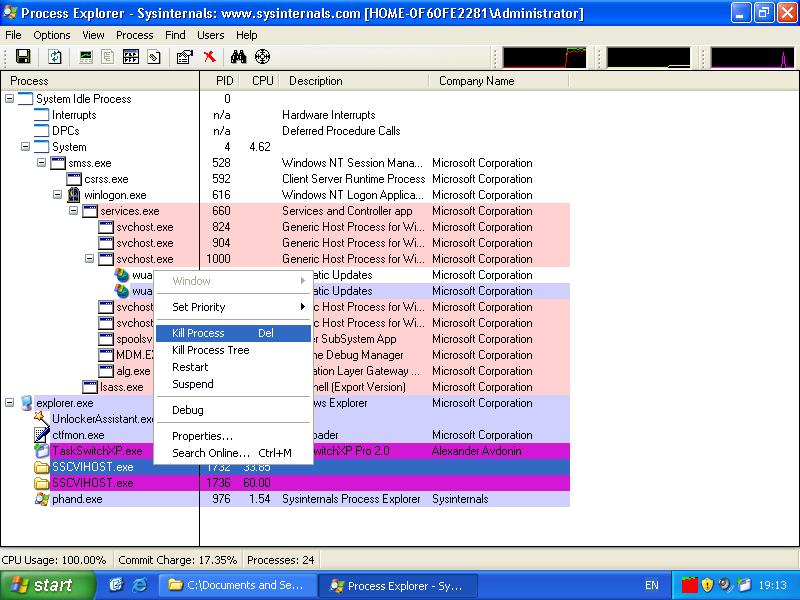The image size is (800, 600).
Task: Sort by the Process column header
Action: (x=100, y=81)
